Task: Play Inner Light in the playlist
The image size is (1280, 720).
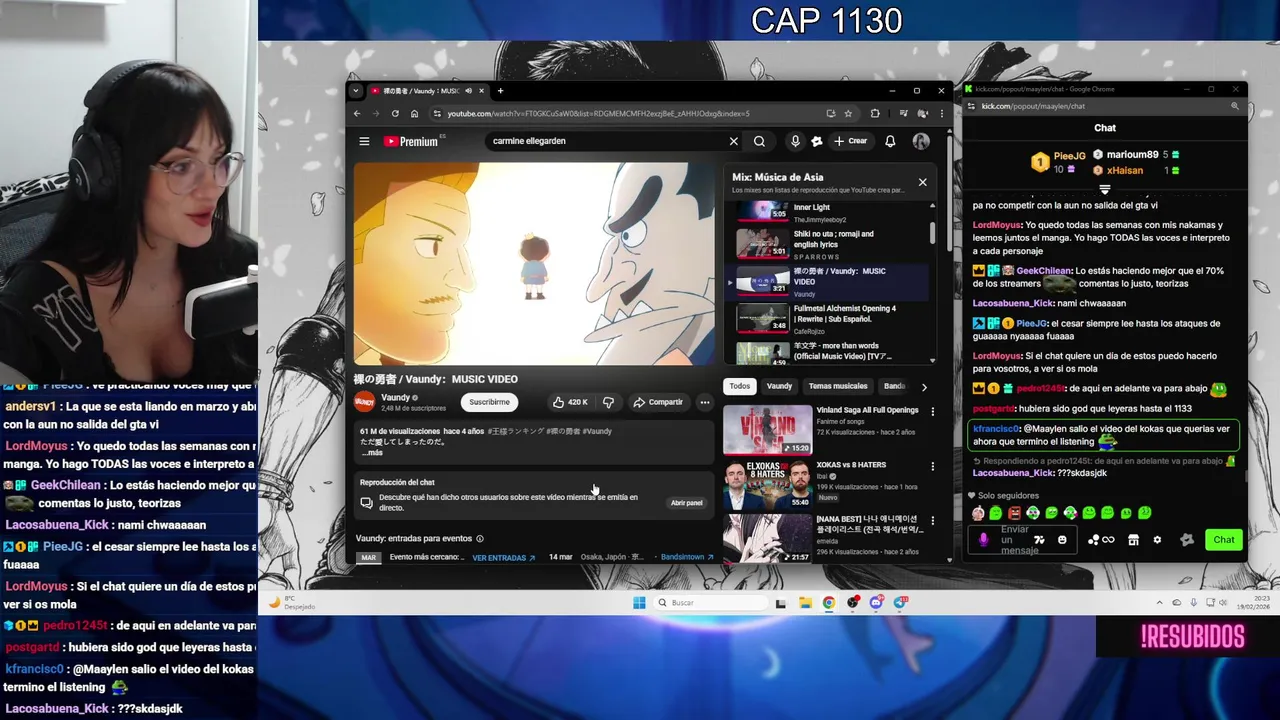Action: pos(828,211)
